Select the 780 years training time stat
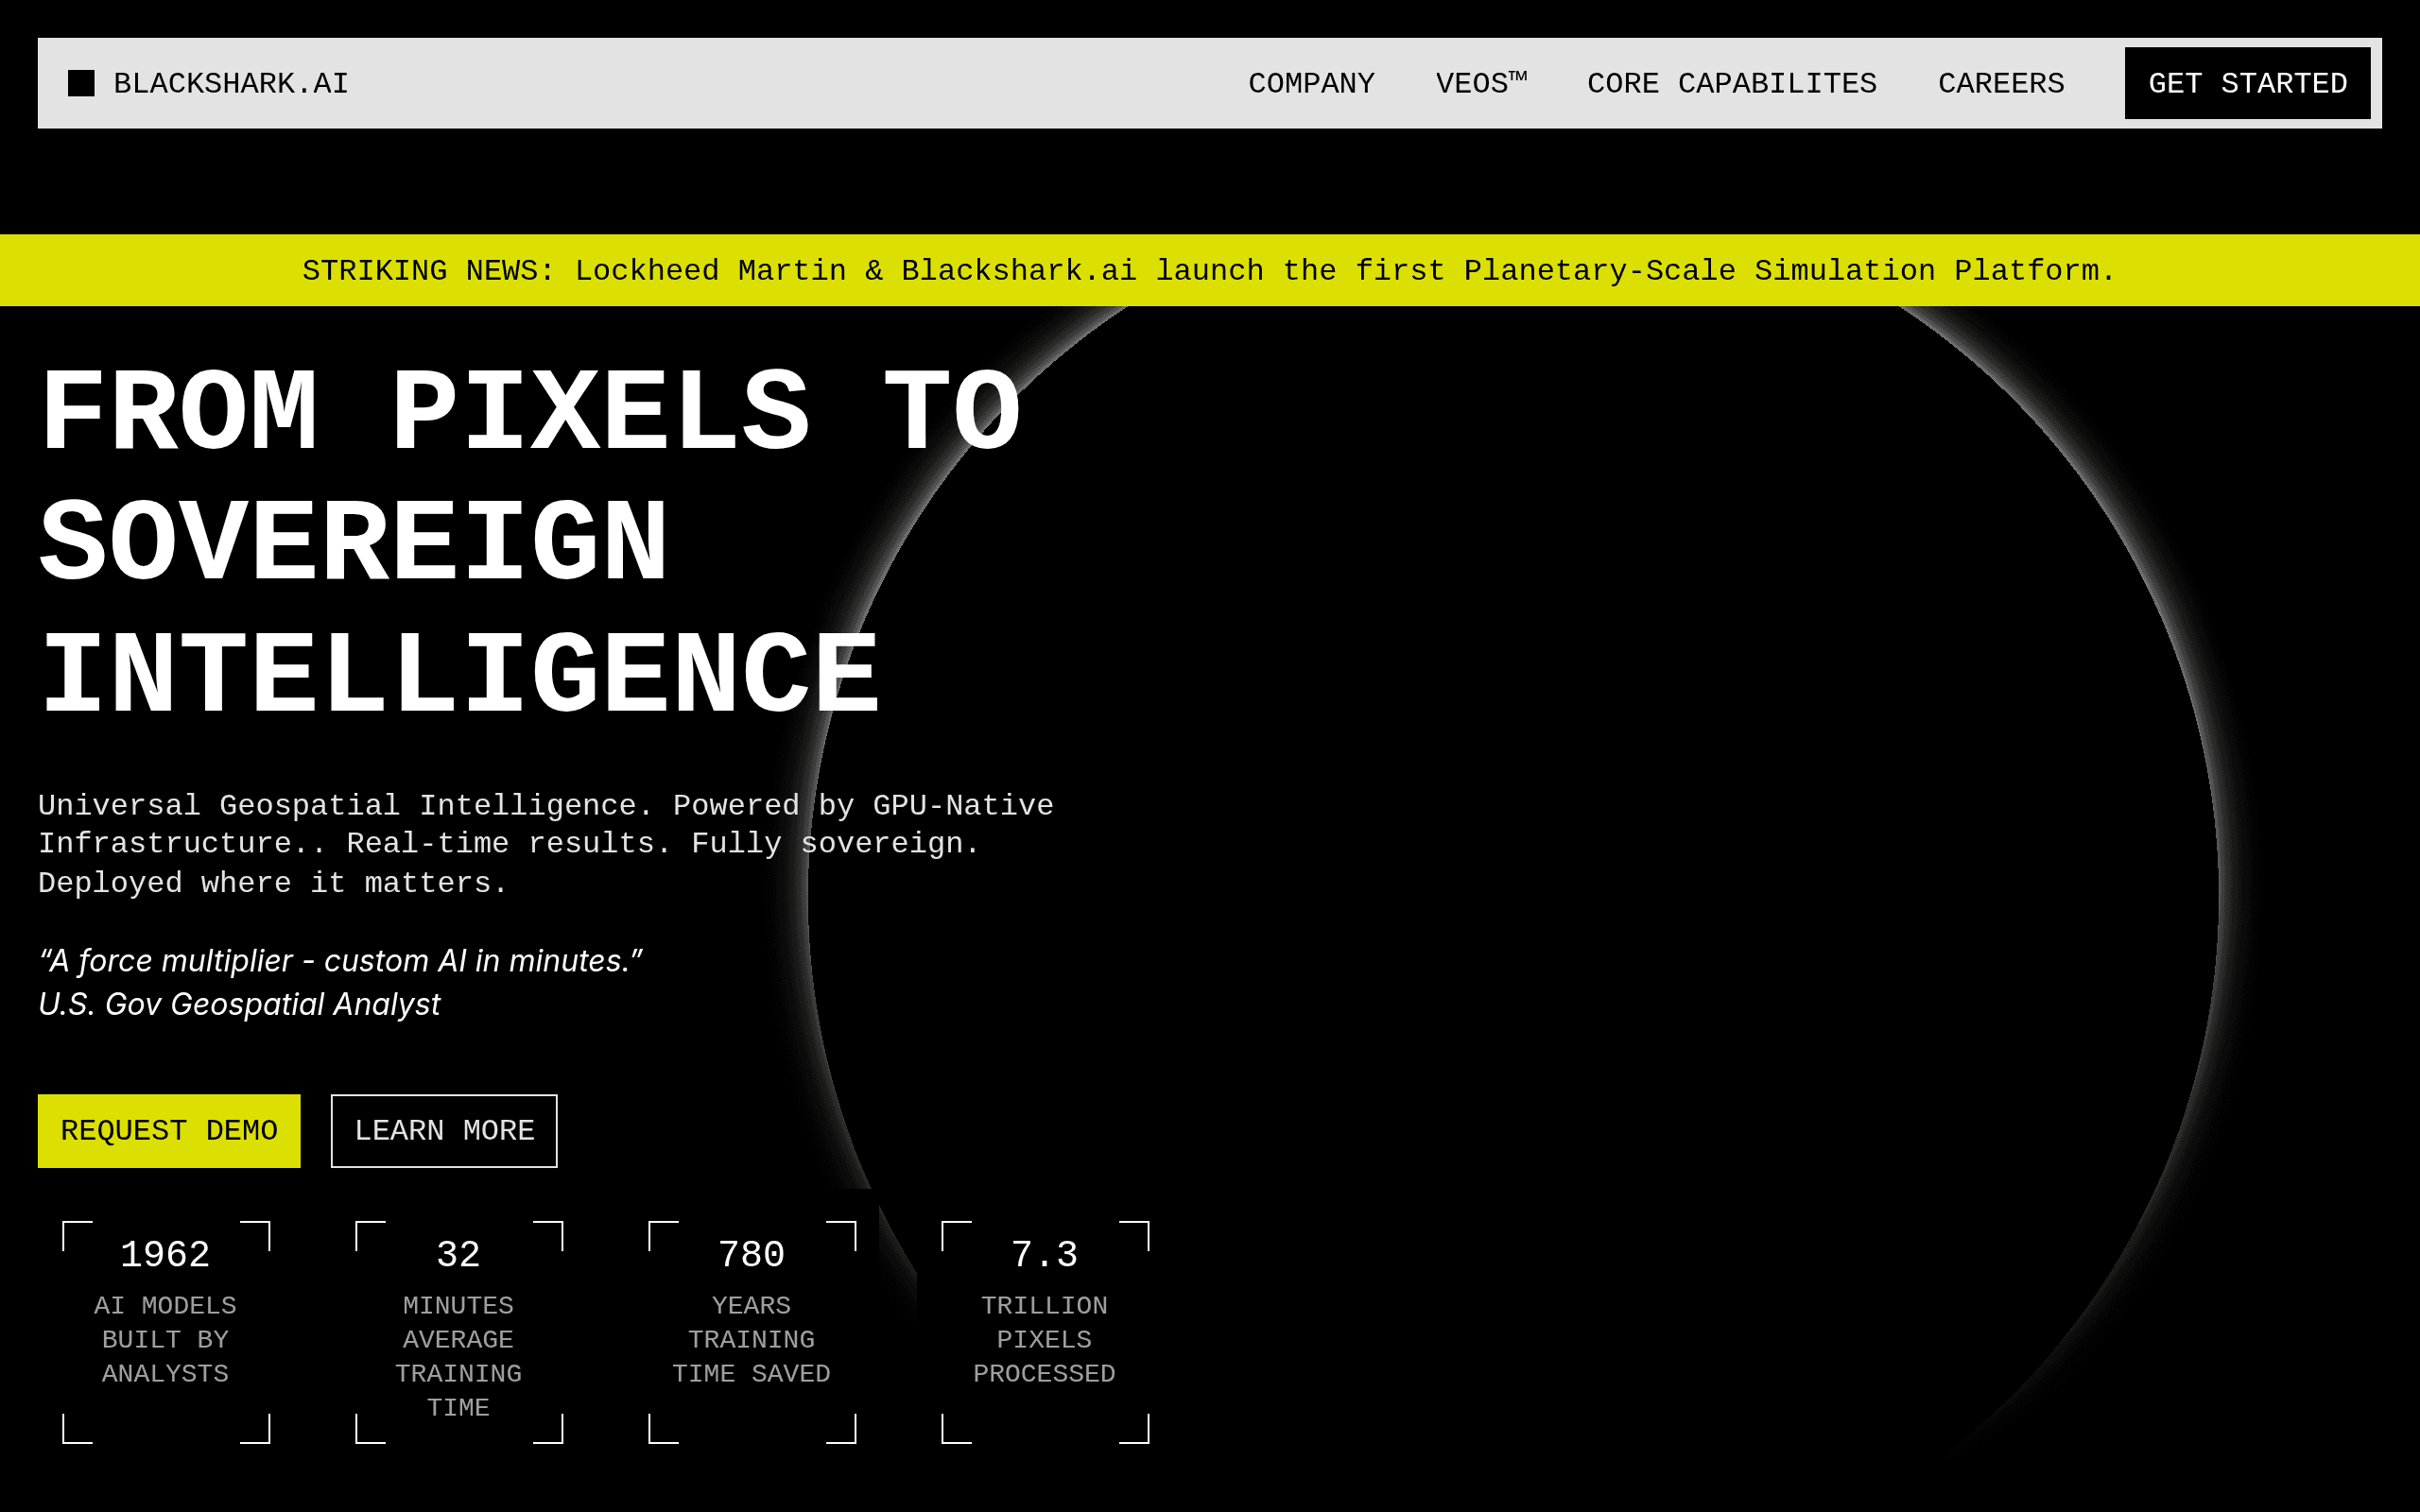Screen dimensions: 2420x1512 [x=752, y=1332]
